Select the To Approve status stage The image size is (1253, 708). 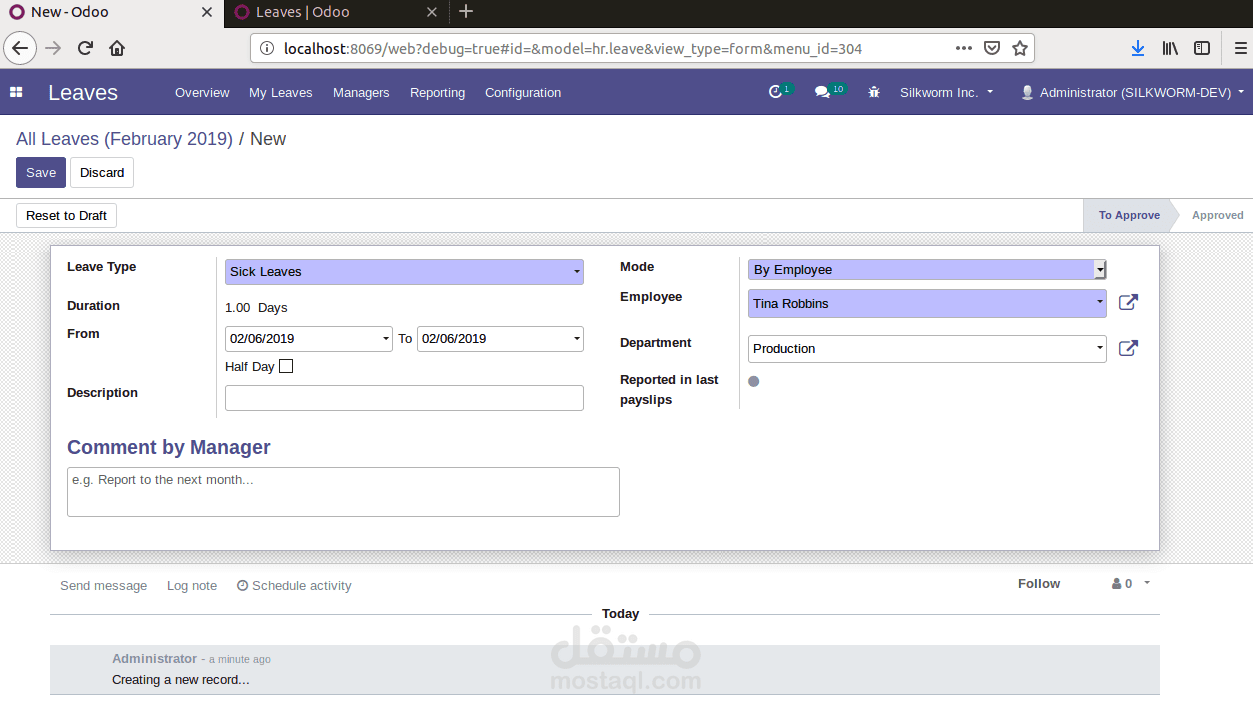(1129, 215)
